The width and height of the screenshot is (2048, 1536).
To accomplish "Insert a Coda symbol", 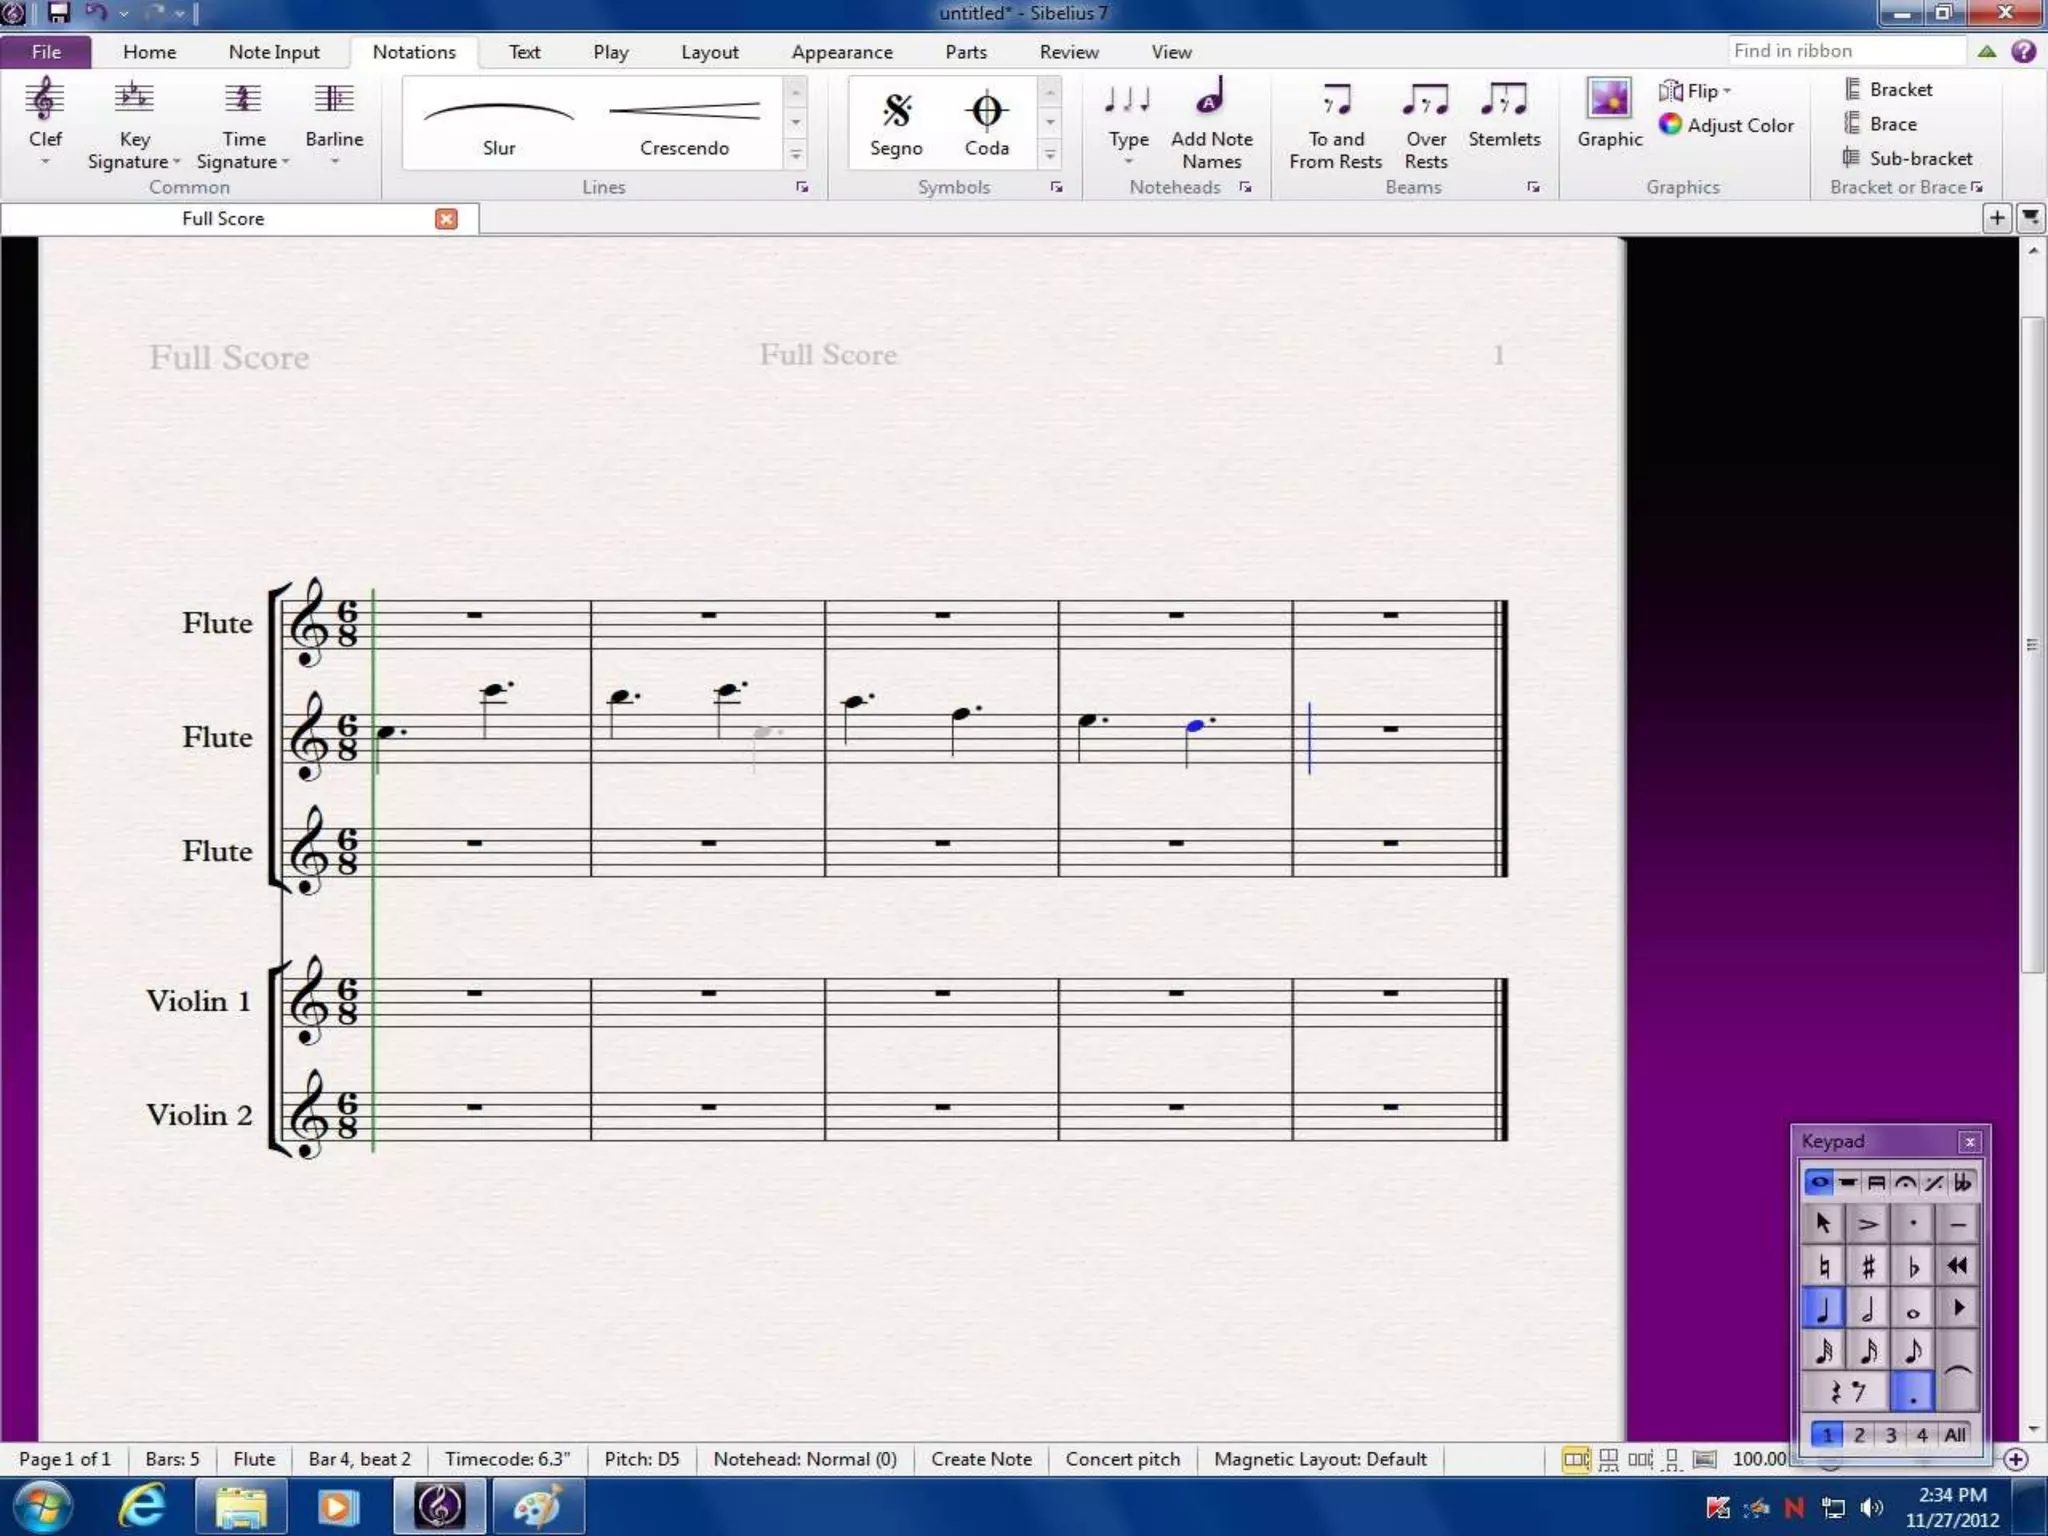I will point(986,123).
